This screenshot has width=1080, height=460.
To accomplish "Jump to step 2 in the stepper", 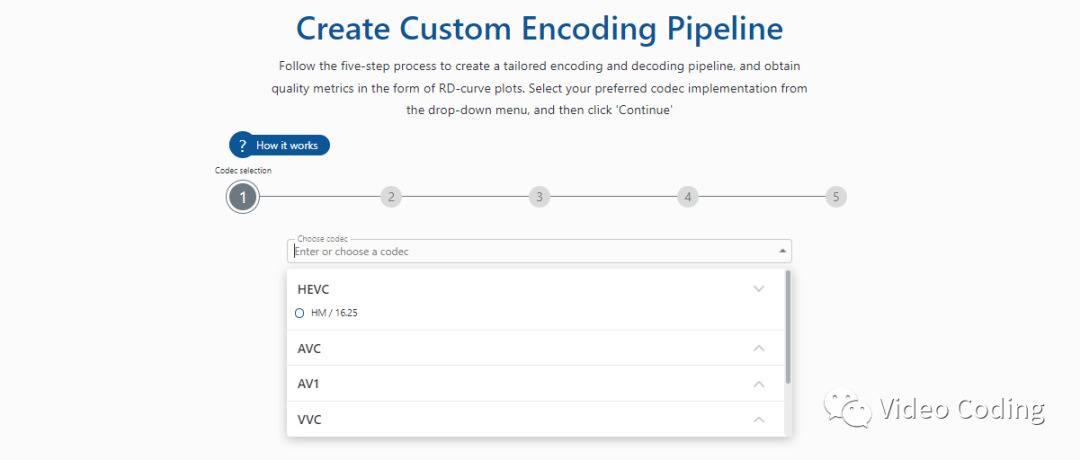I will (391, 197).
